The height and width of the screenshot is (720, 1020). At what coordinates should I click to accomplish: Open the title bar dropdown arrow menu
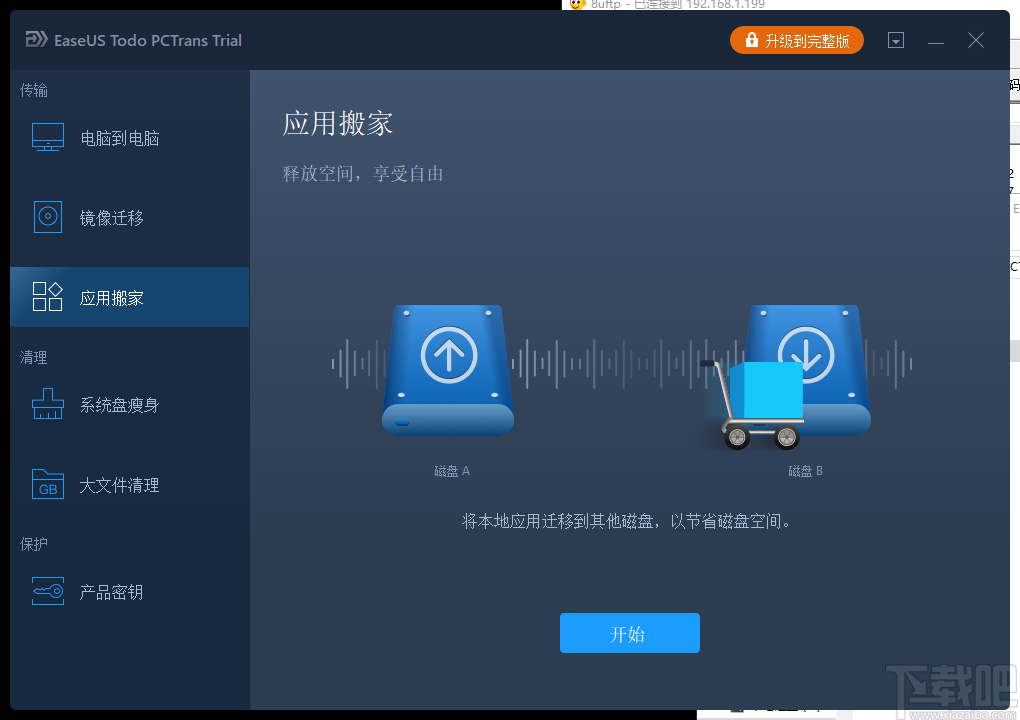(896, 40)
